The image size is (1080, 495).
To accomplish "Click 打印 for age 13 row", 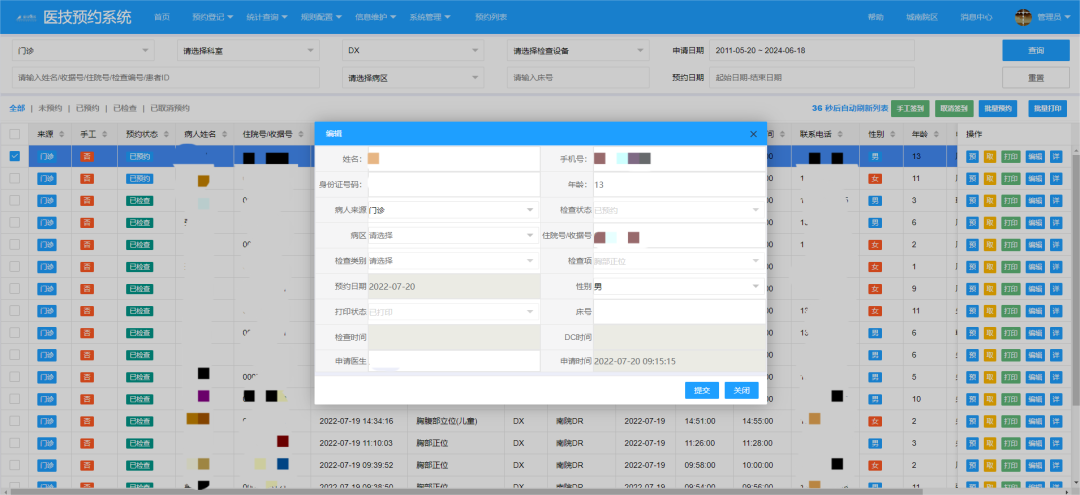I will click(x=1010, y=156).
